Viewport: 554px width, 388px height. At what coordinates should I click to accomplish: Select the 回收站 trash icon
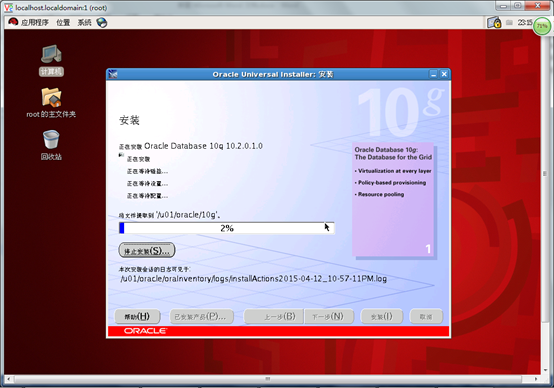point(51,145)
